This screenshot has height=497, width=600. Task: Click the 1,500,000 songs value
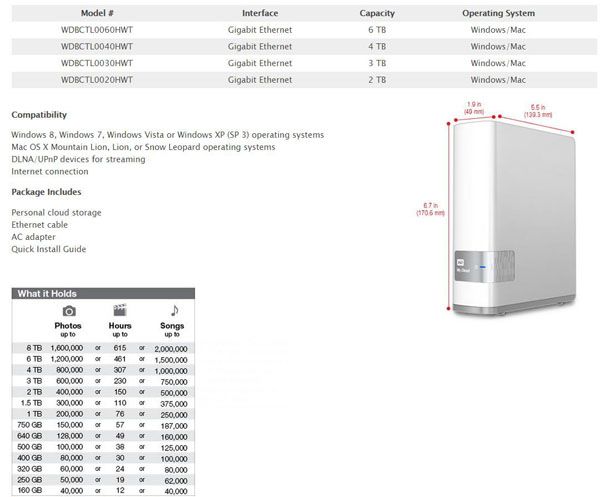click(x=171, y=360)
